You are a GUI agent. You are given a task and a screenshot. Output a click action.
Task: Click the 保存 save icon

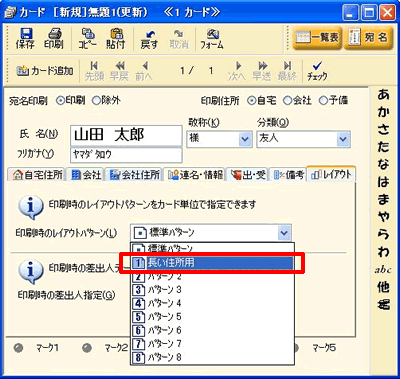pos(25,39)
